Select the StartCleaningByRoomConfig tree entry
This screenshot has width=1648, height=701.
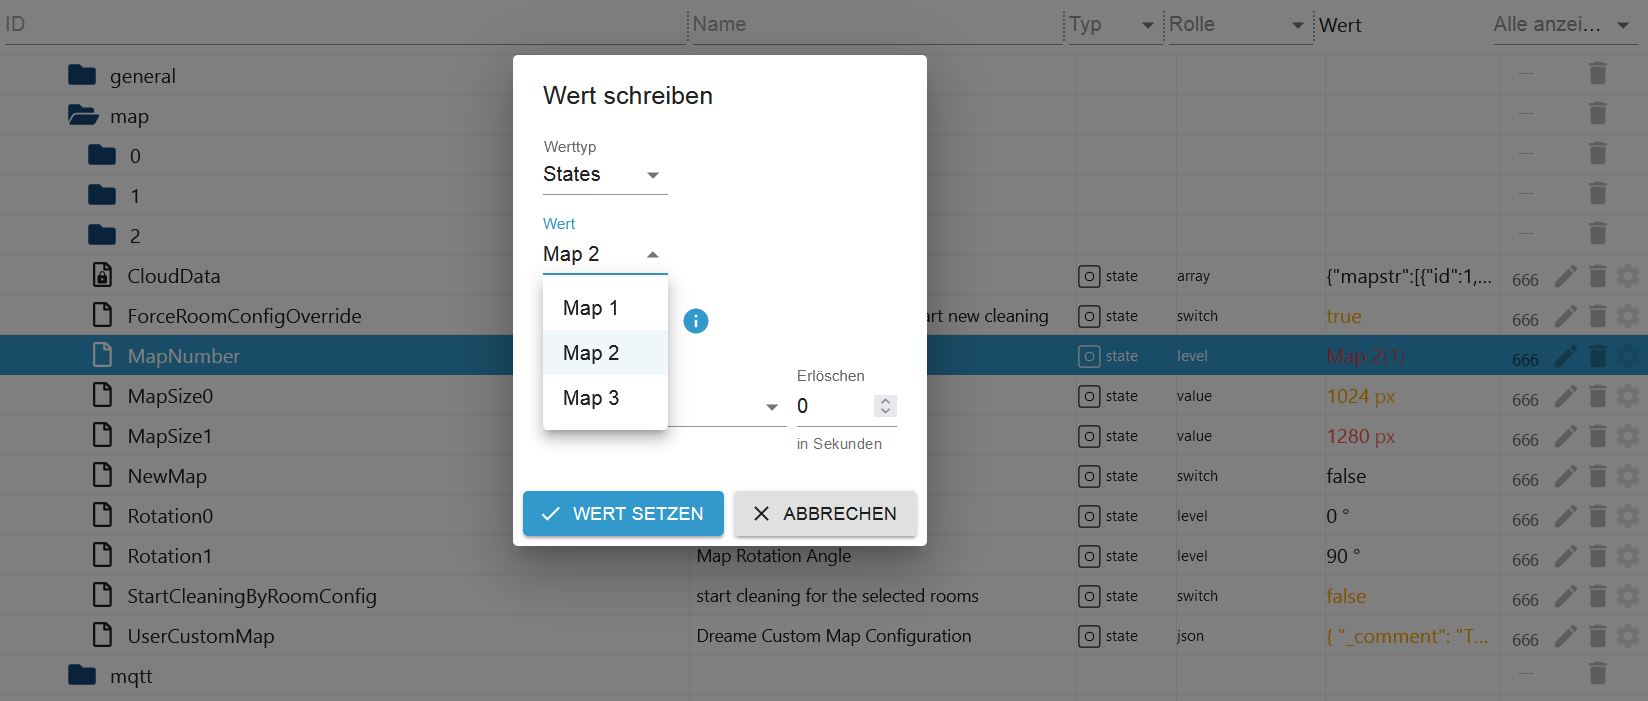coord(251,596)
